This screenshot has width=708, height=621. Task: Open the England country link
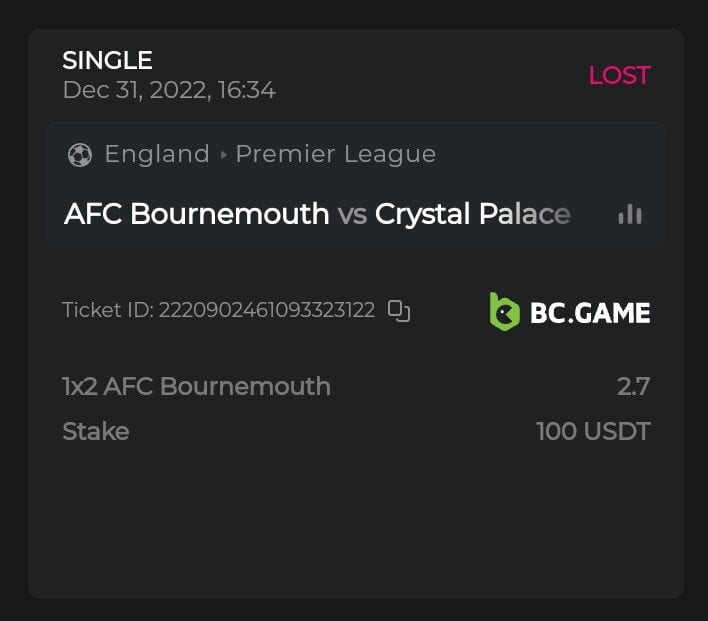(x=157, y=154)
